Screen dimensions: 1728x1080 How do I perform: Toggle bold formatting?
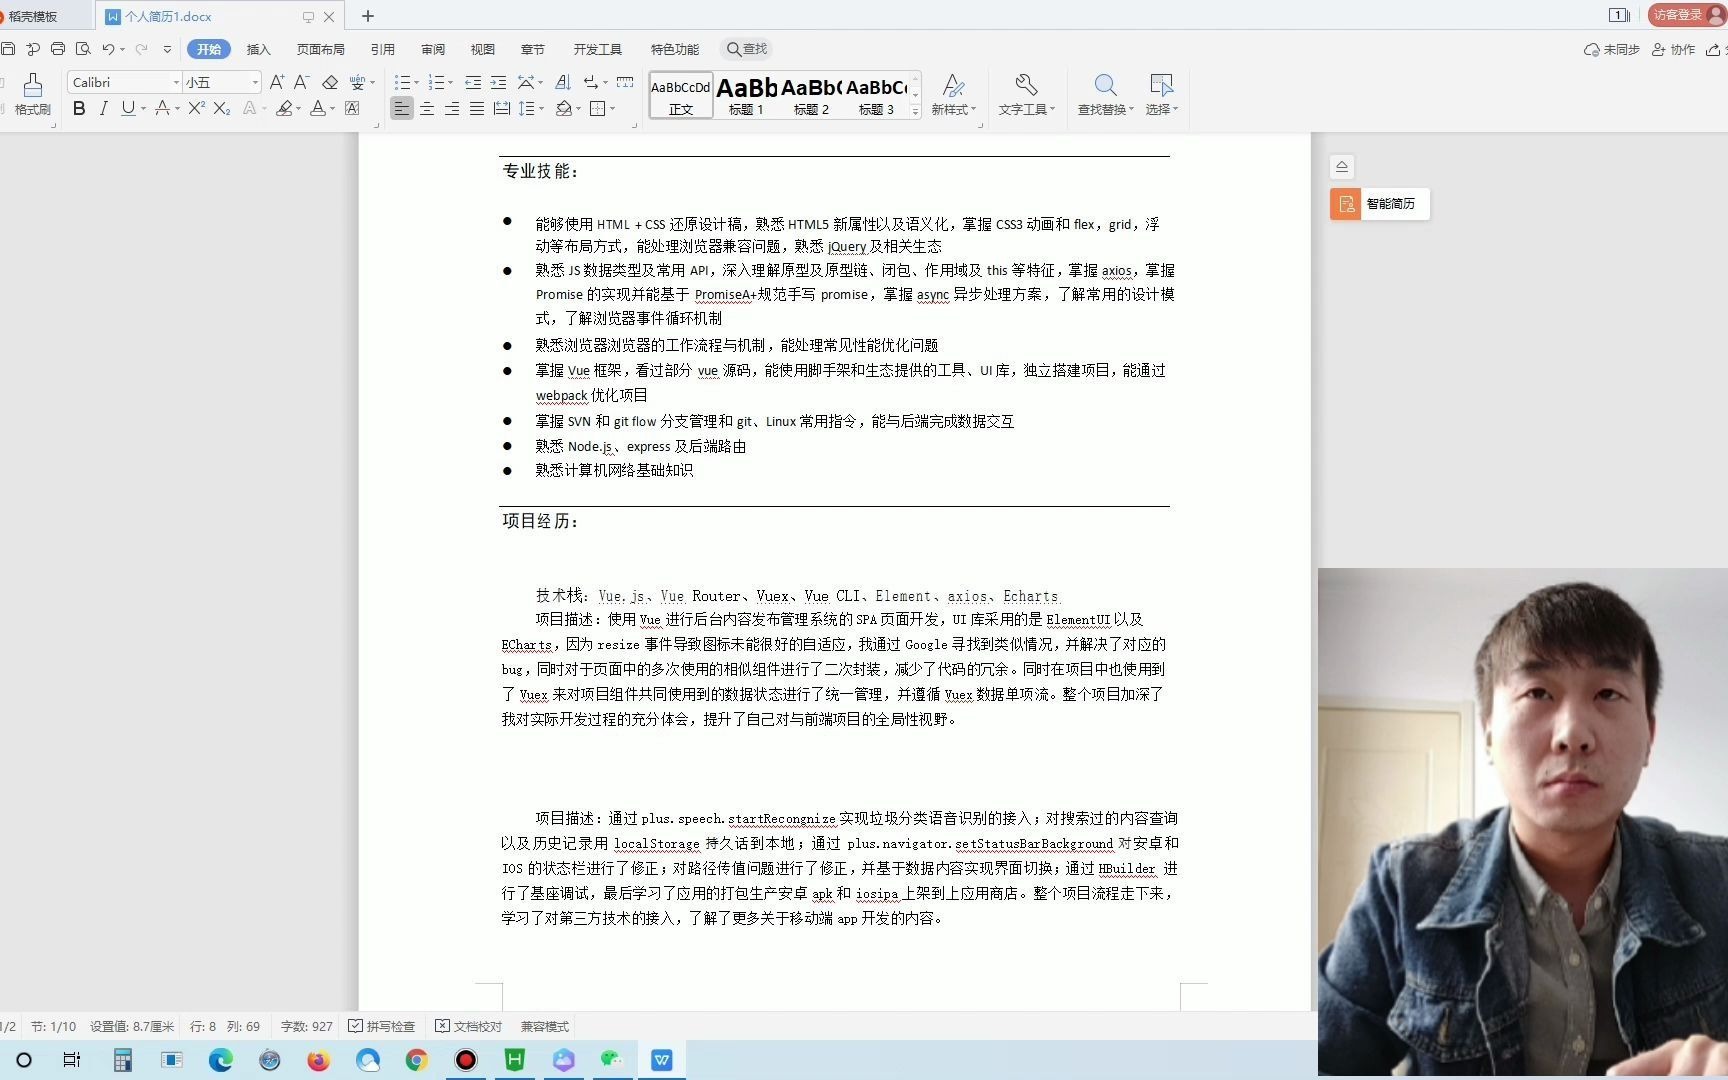79,108
